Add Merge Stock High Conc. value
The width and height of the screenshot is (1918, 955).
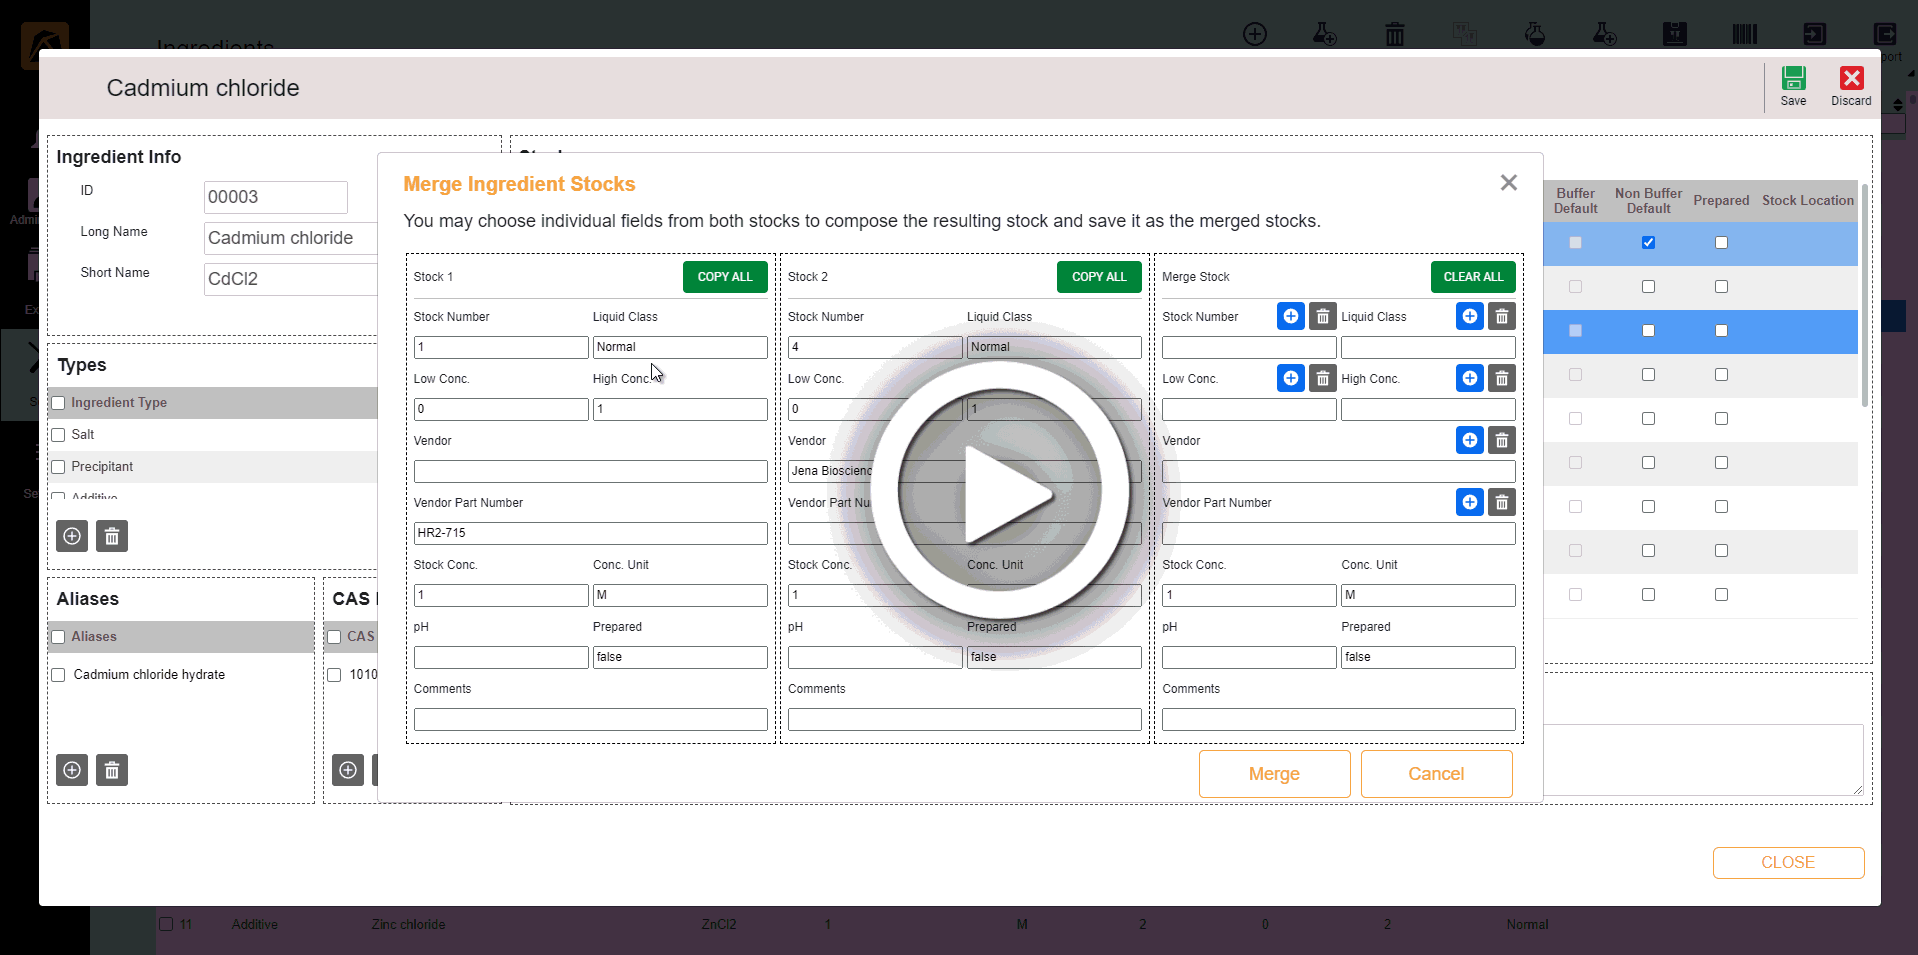coord(1469,379)
